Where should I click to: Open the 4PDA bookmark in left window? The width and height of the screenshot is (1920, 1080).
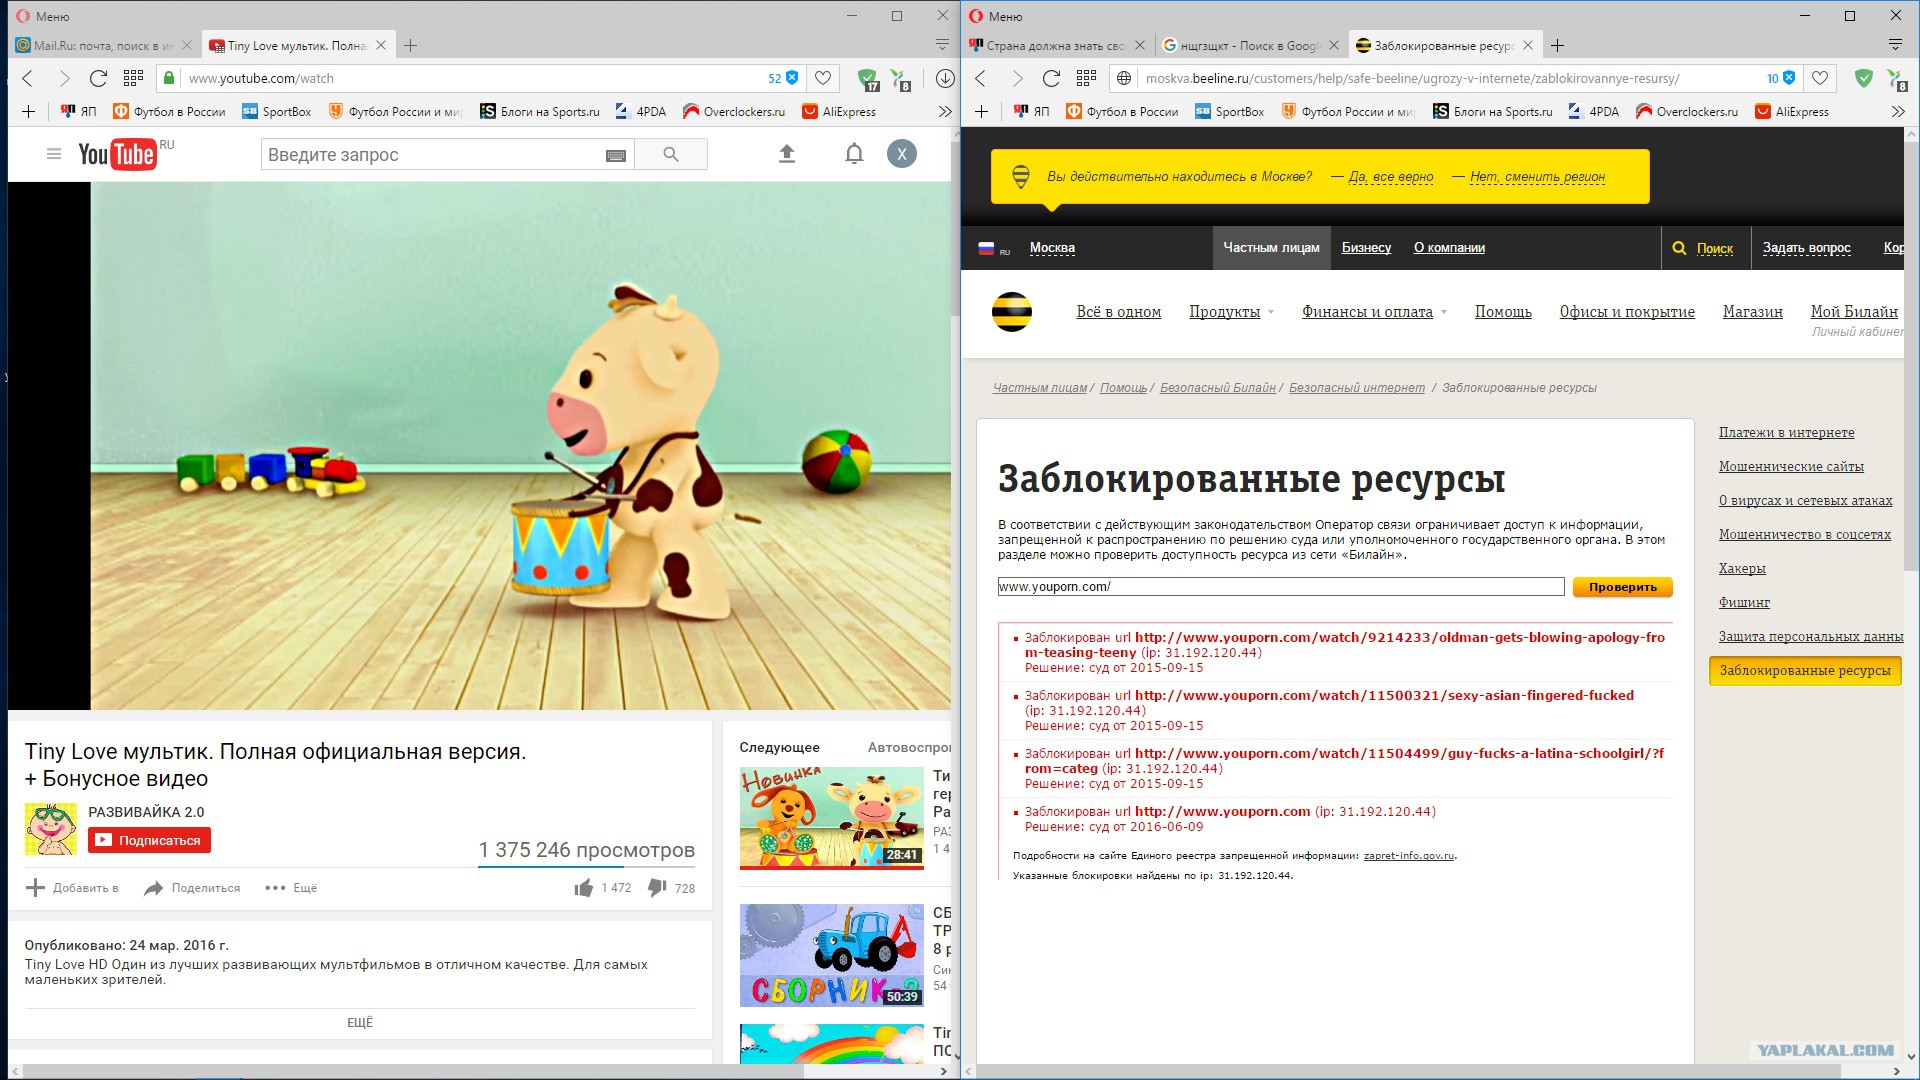pos(641,112)
